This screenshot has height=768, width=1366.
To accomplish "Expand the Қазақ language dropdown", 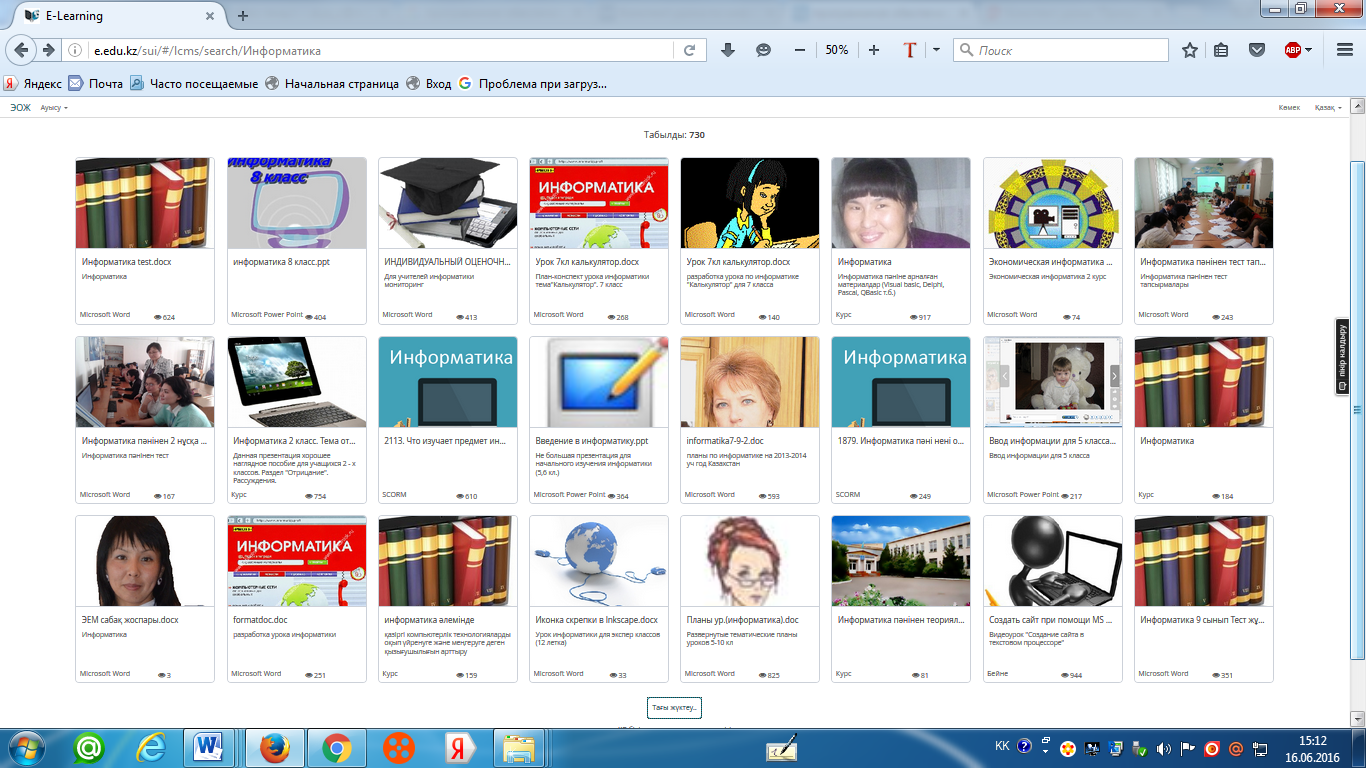I will tap(1328, 107).
